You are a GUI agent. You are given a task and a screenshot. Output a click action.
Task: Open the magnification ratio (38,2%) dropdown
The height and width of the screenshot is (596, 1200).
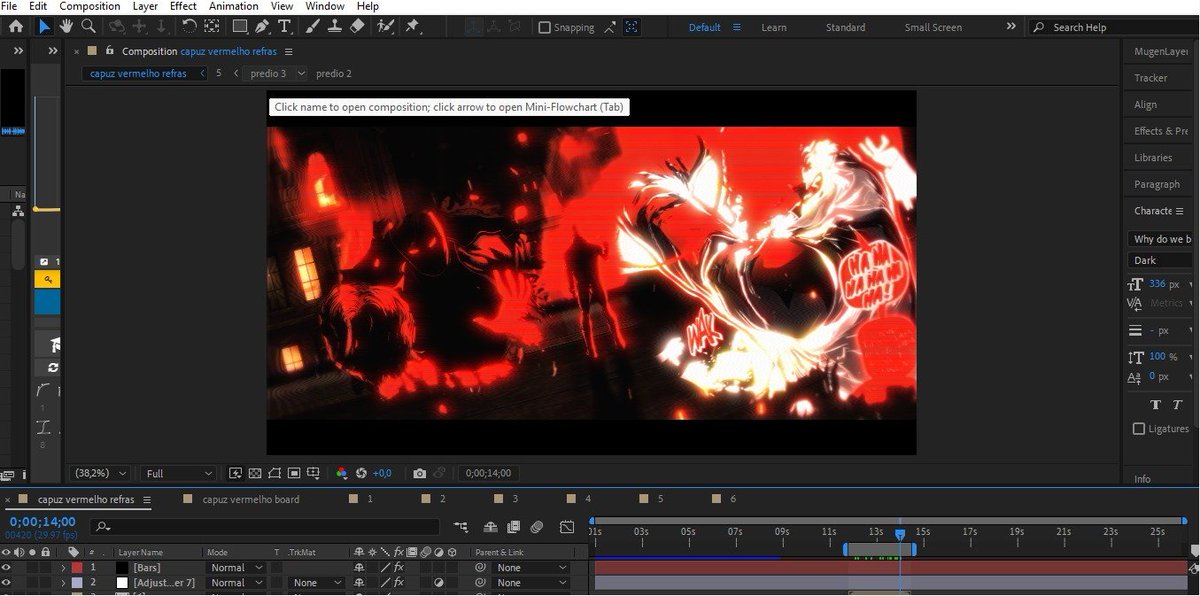click(x=101, y=473)
